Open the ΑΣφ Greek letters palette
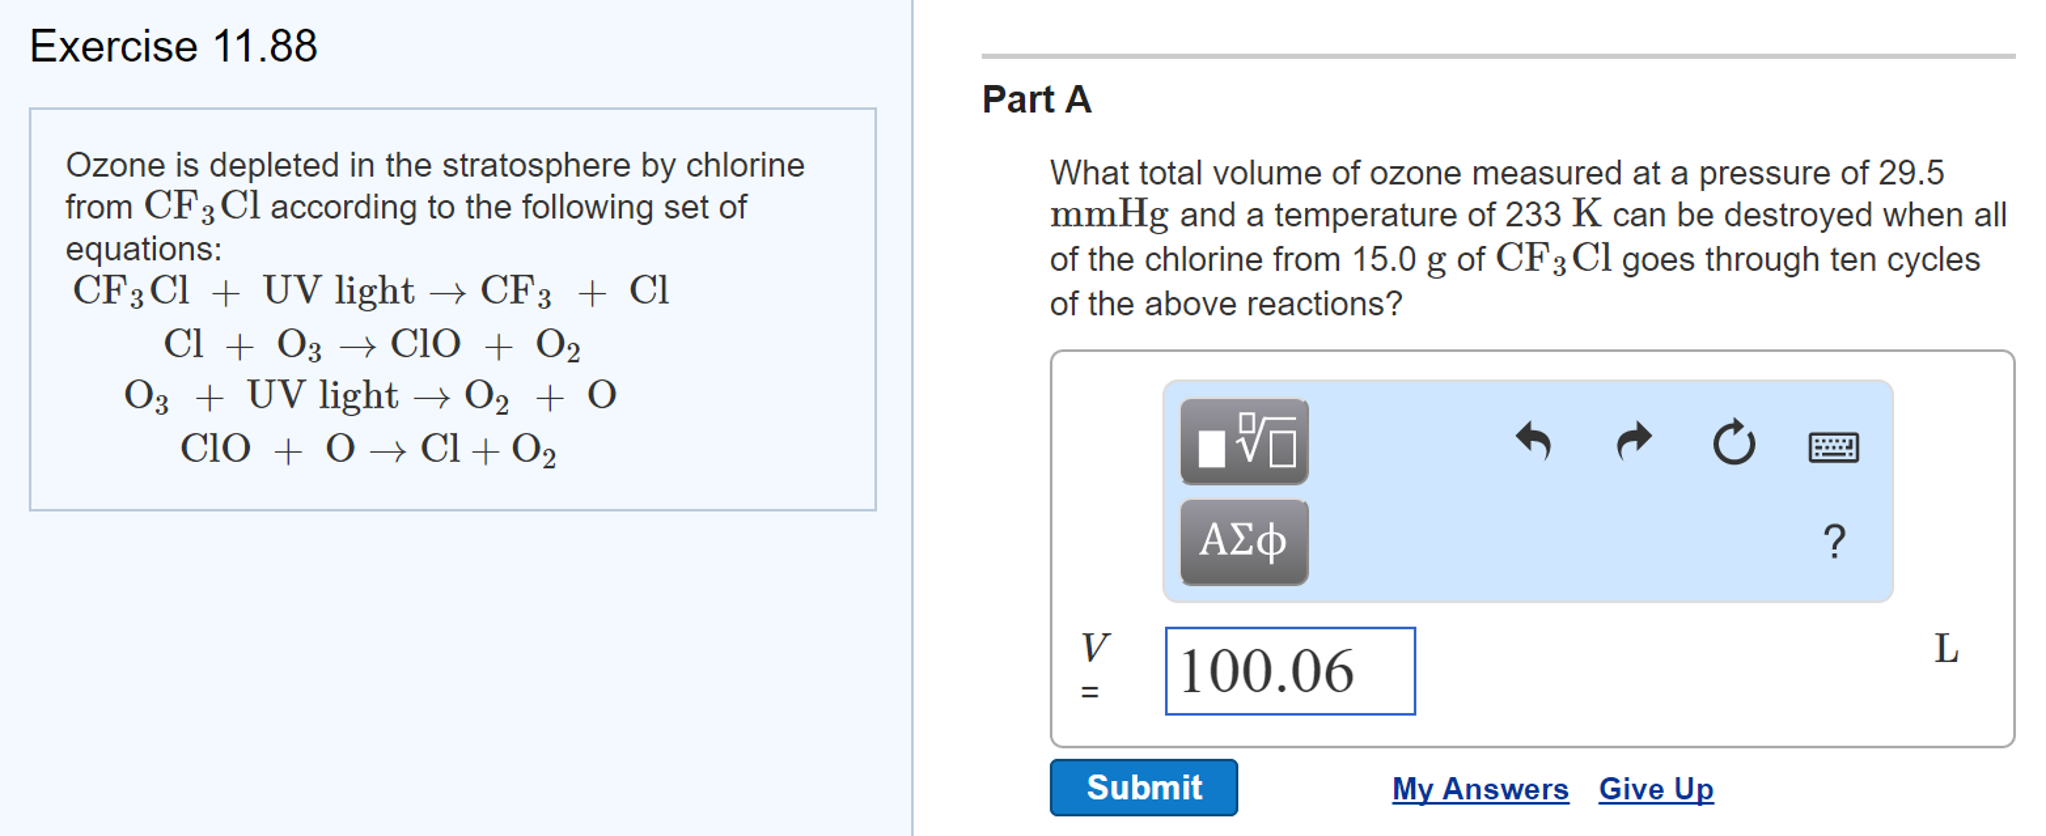Screen dimensions: 2046x836 point(1243,543)
